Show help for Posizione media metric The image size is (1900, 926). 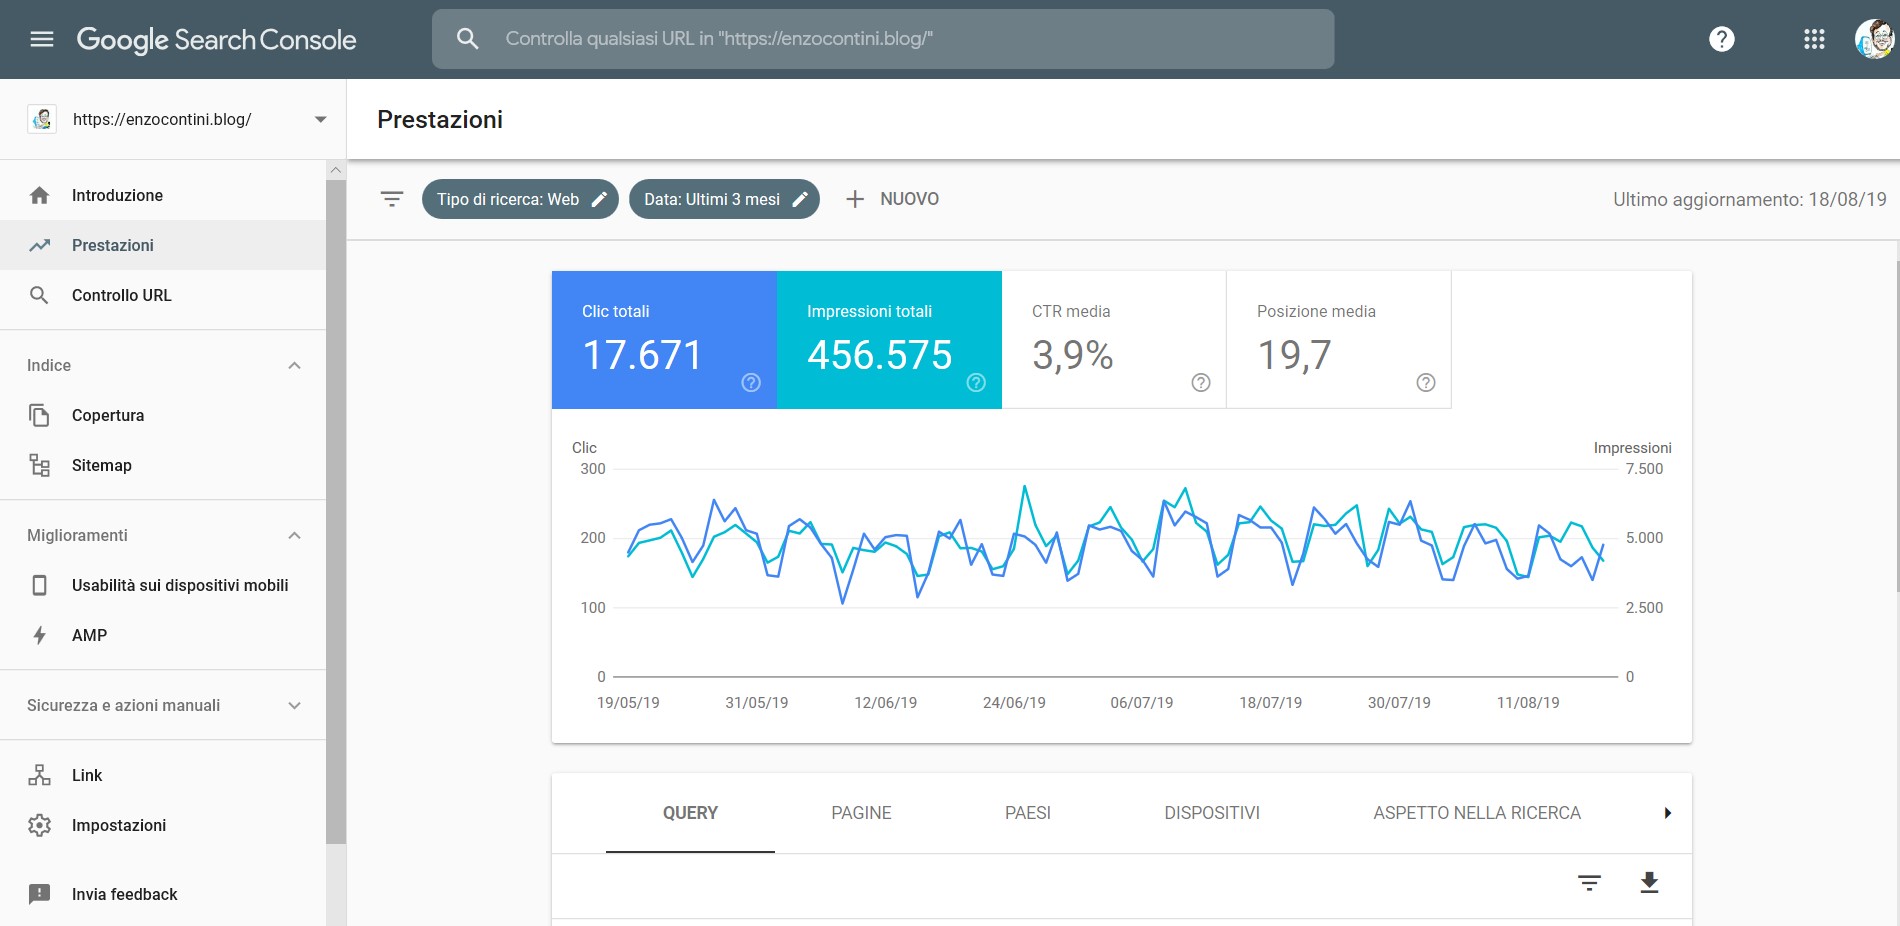(x=1426, y=382)
